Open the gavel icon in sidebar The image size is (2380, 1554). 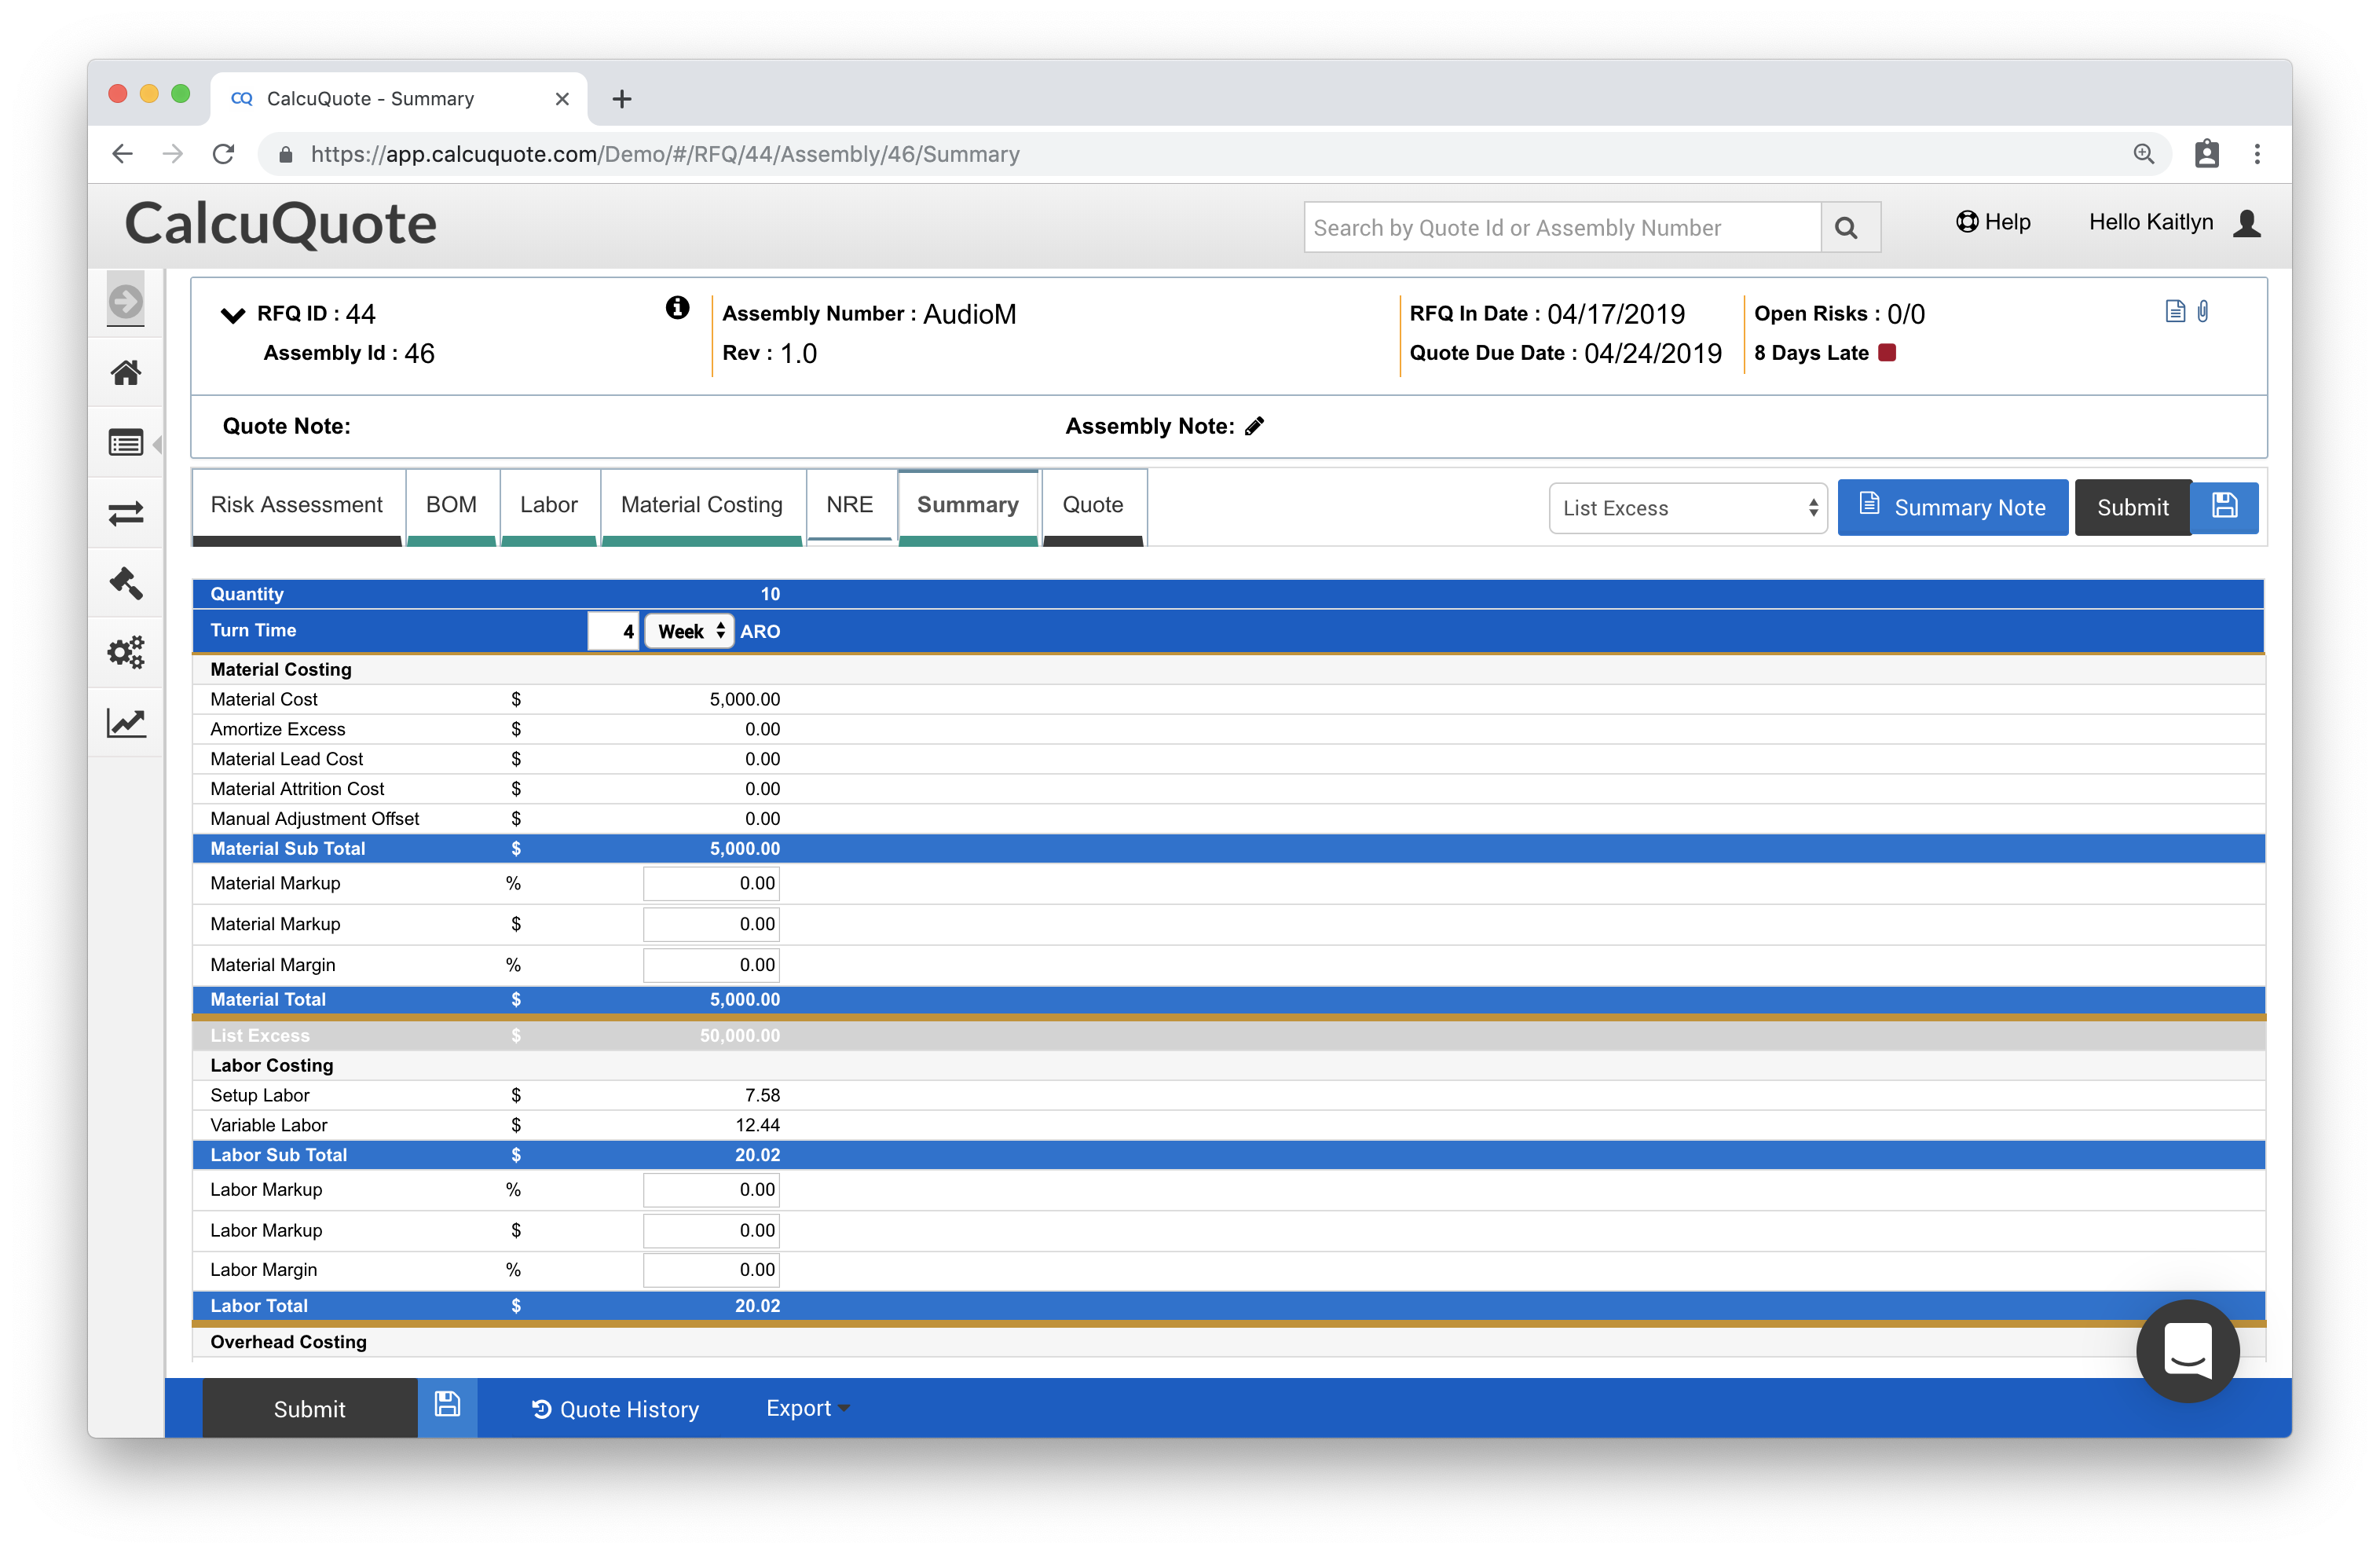point(126,583)
